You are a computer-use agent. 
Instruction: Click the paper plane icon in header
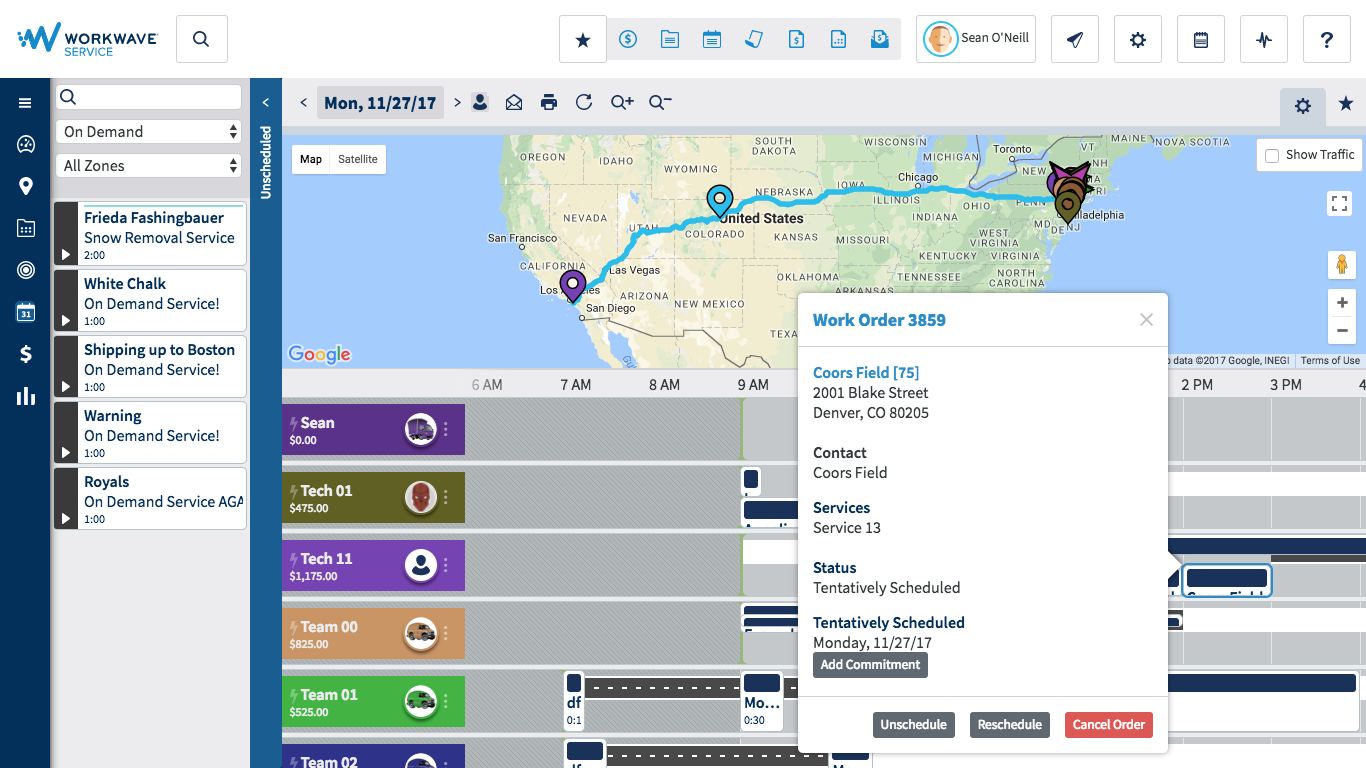[1075, 40]
